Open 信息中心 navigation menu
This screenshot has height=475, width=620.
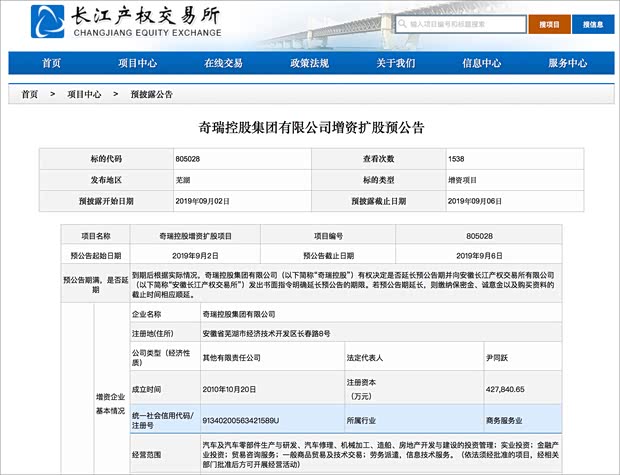[481, 63]
